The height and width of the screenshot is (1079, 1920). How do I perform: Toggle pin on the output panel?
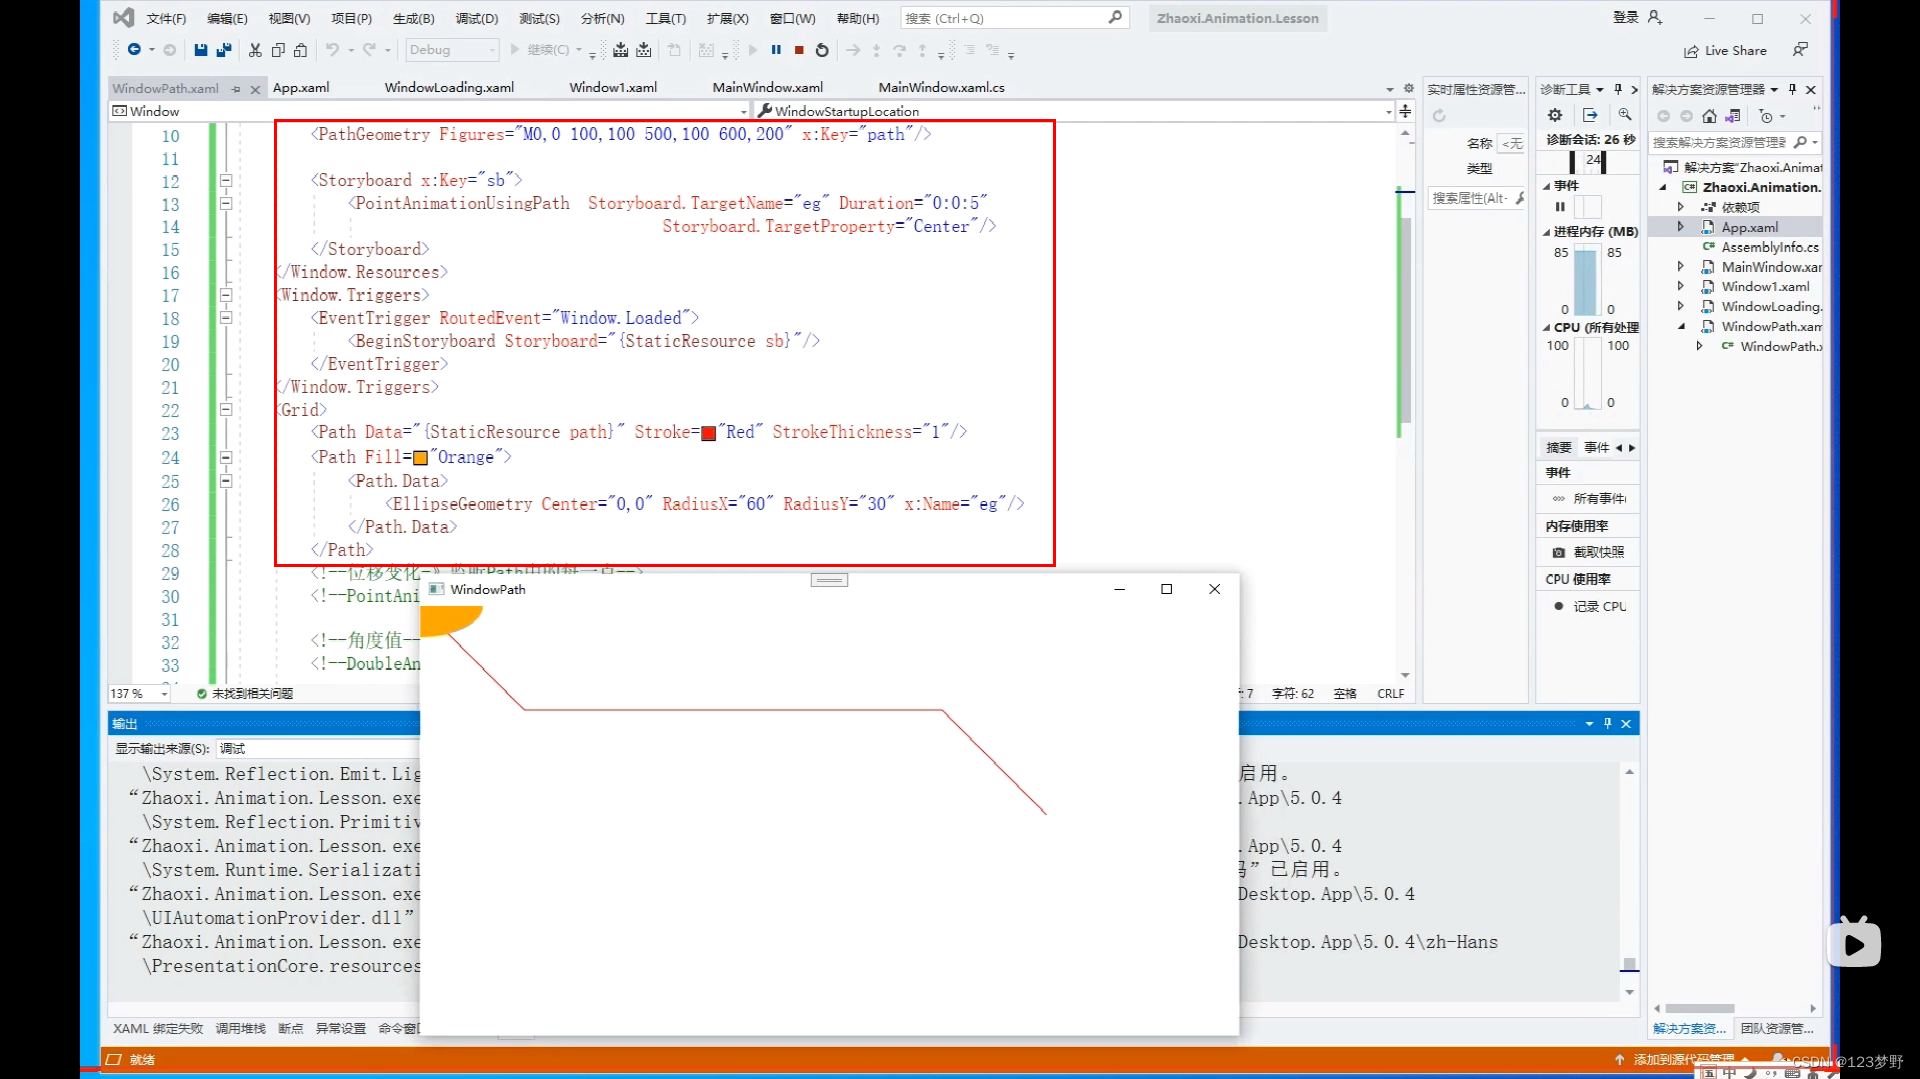pos(1608,723)
